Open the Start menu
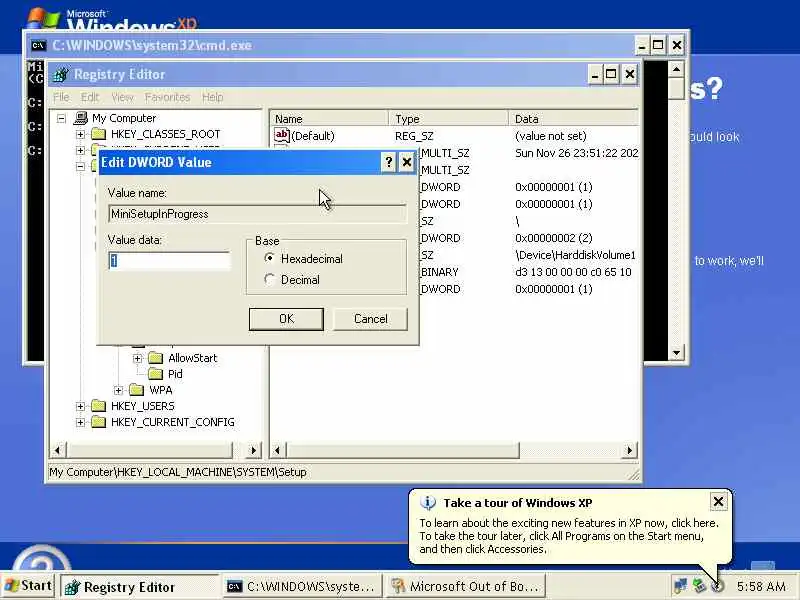The height and width of the screenshot is (600, 800). (x=29, y=586)
